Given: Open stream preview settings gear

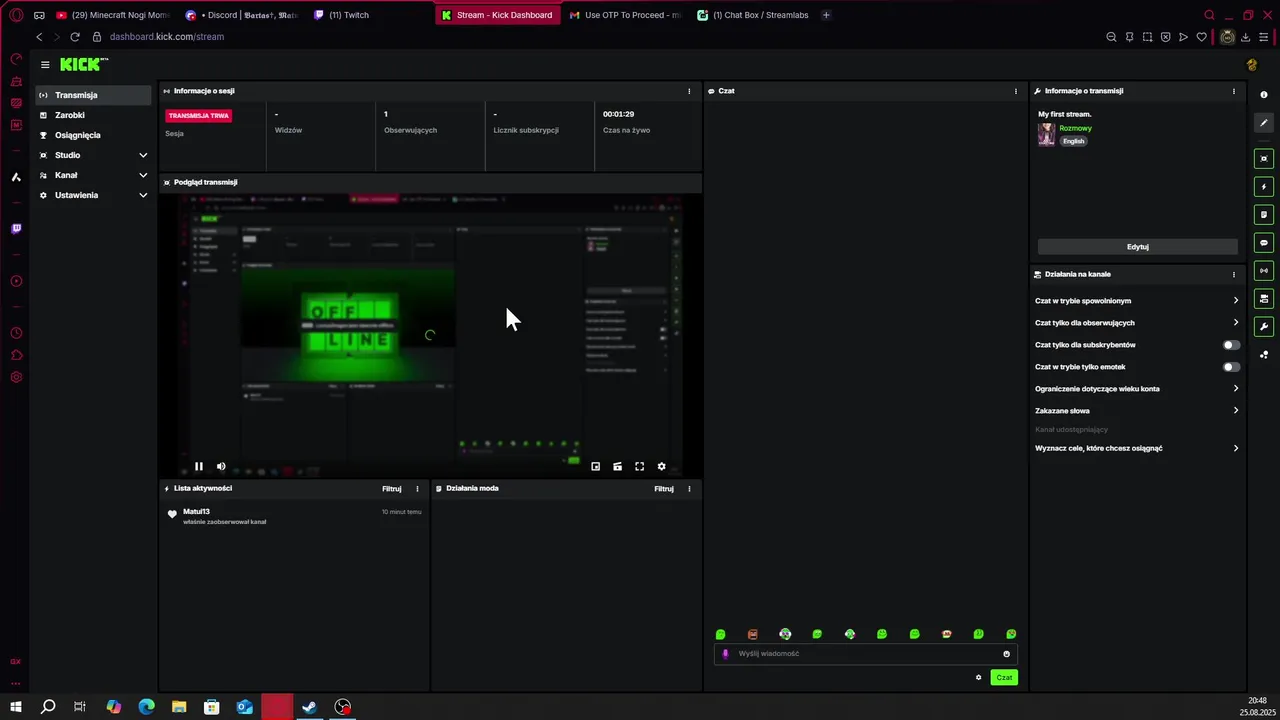Looking at the screenshot, I should tap(661, 466).
